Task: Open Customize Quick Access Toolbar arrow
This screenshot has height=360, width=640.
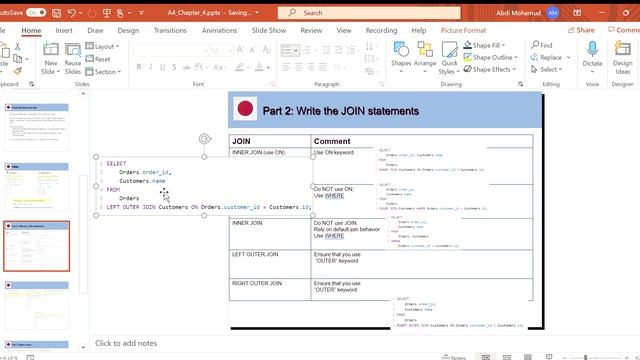Action: click(x=142, y=13)
